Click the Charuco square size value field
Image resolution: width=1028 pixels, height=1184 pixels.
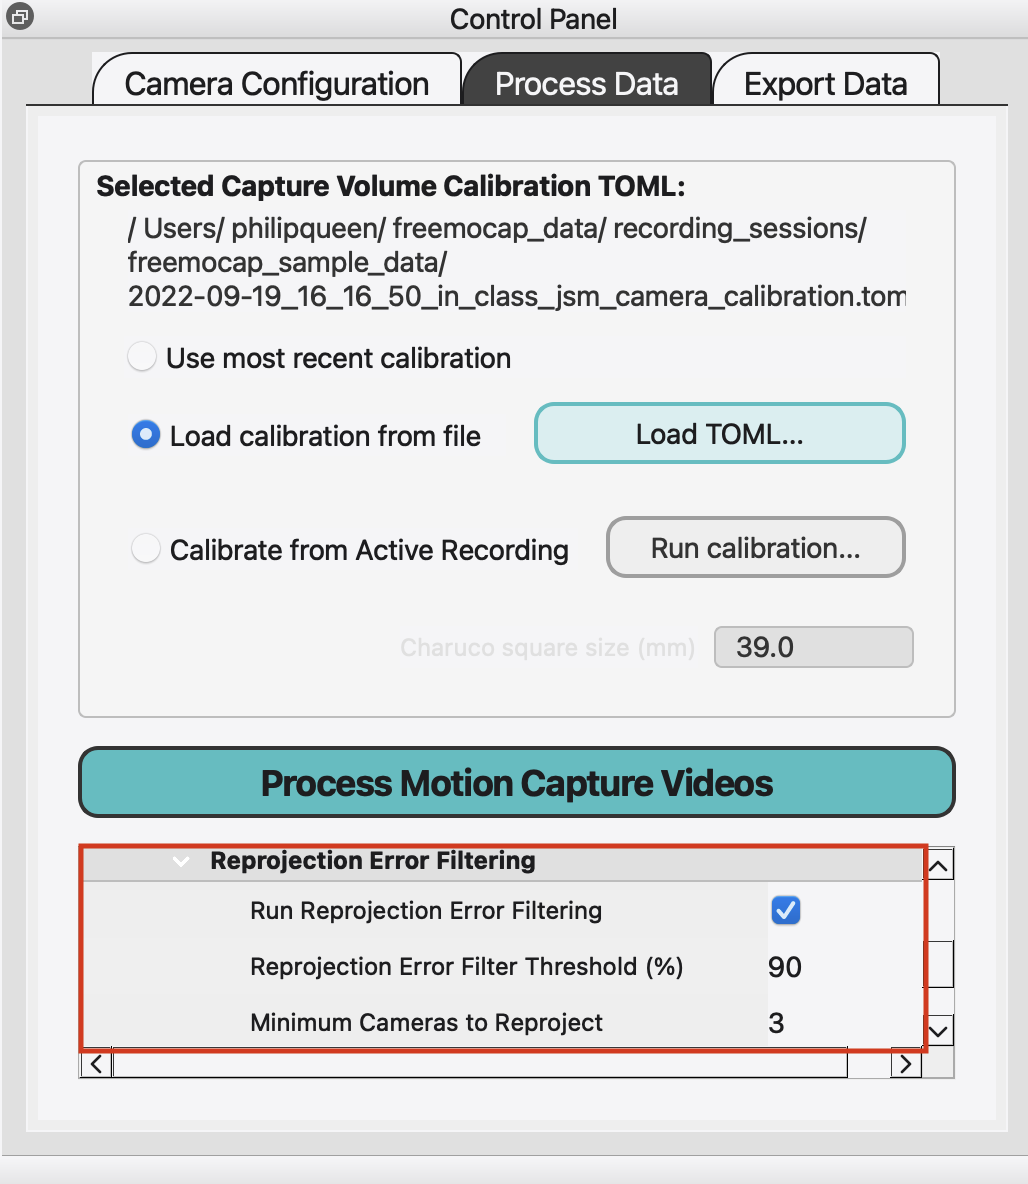click(813, 647)
